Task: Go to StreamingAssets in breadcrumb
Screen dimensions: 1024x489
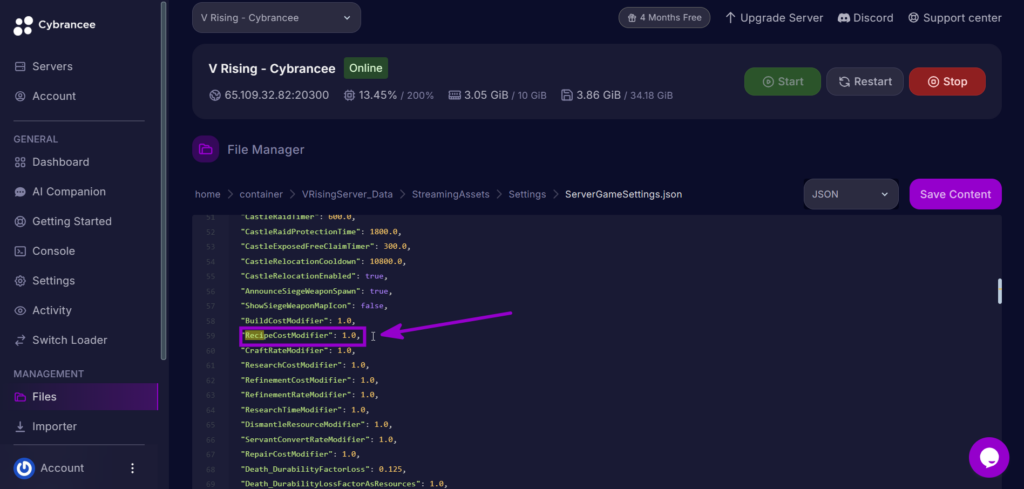Action: pyautogui.click(x=451, y=195)
